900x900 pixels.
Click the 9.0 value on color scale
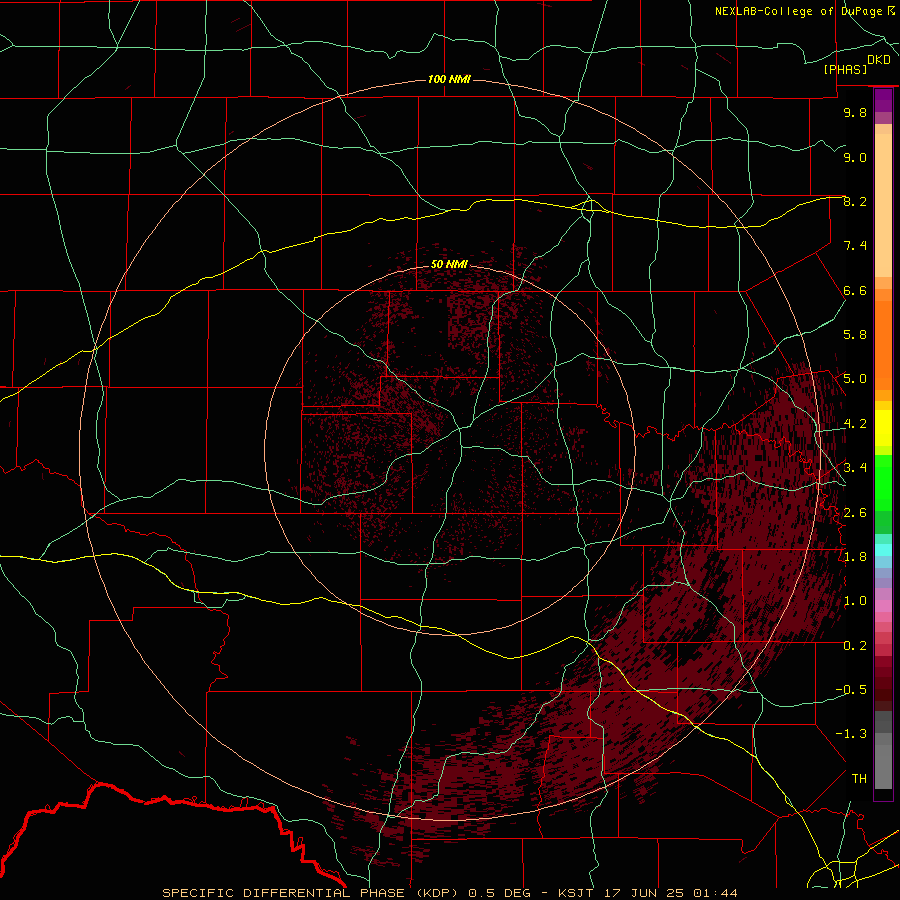(x=855, y=157)
